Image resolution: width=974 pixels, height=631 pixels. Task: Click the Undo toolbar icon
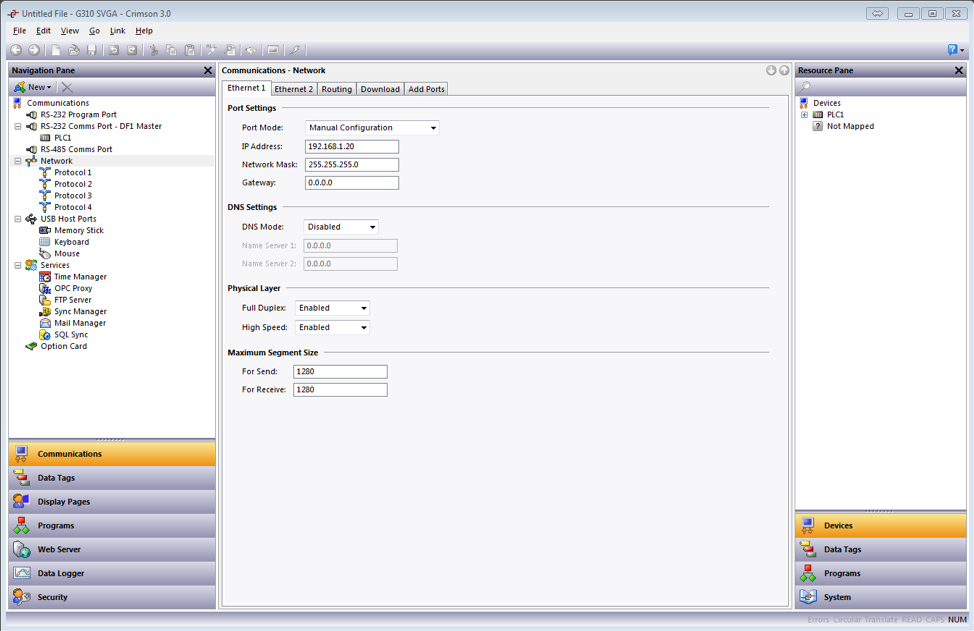click(x=114, y=50)
